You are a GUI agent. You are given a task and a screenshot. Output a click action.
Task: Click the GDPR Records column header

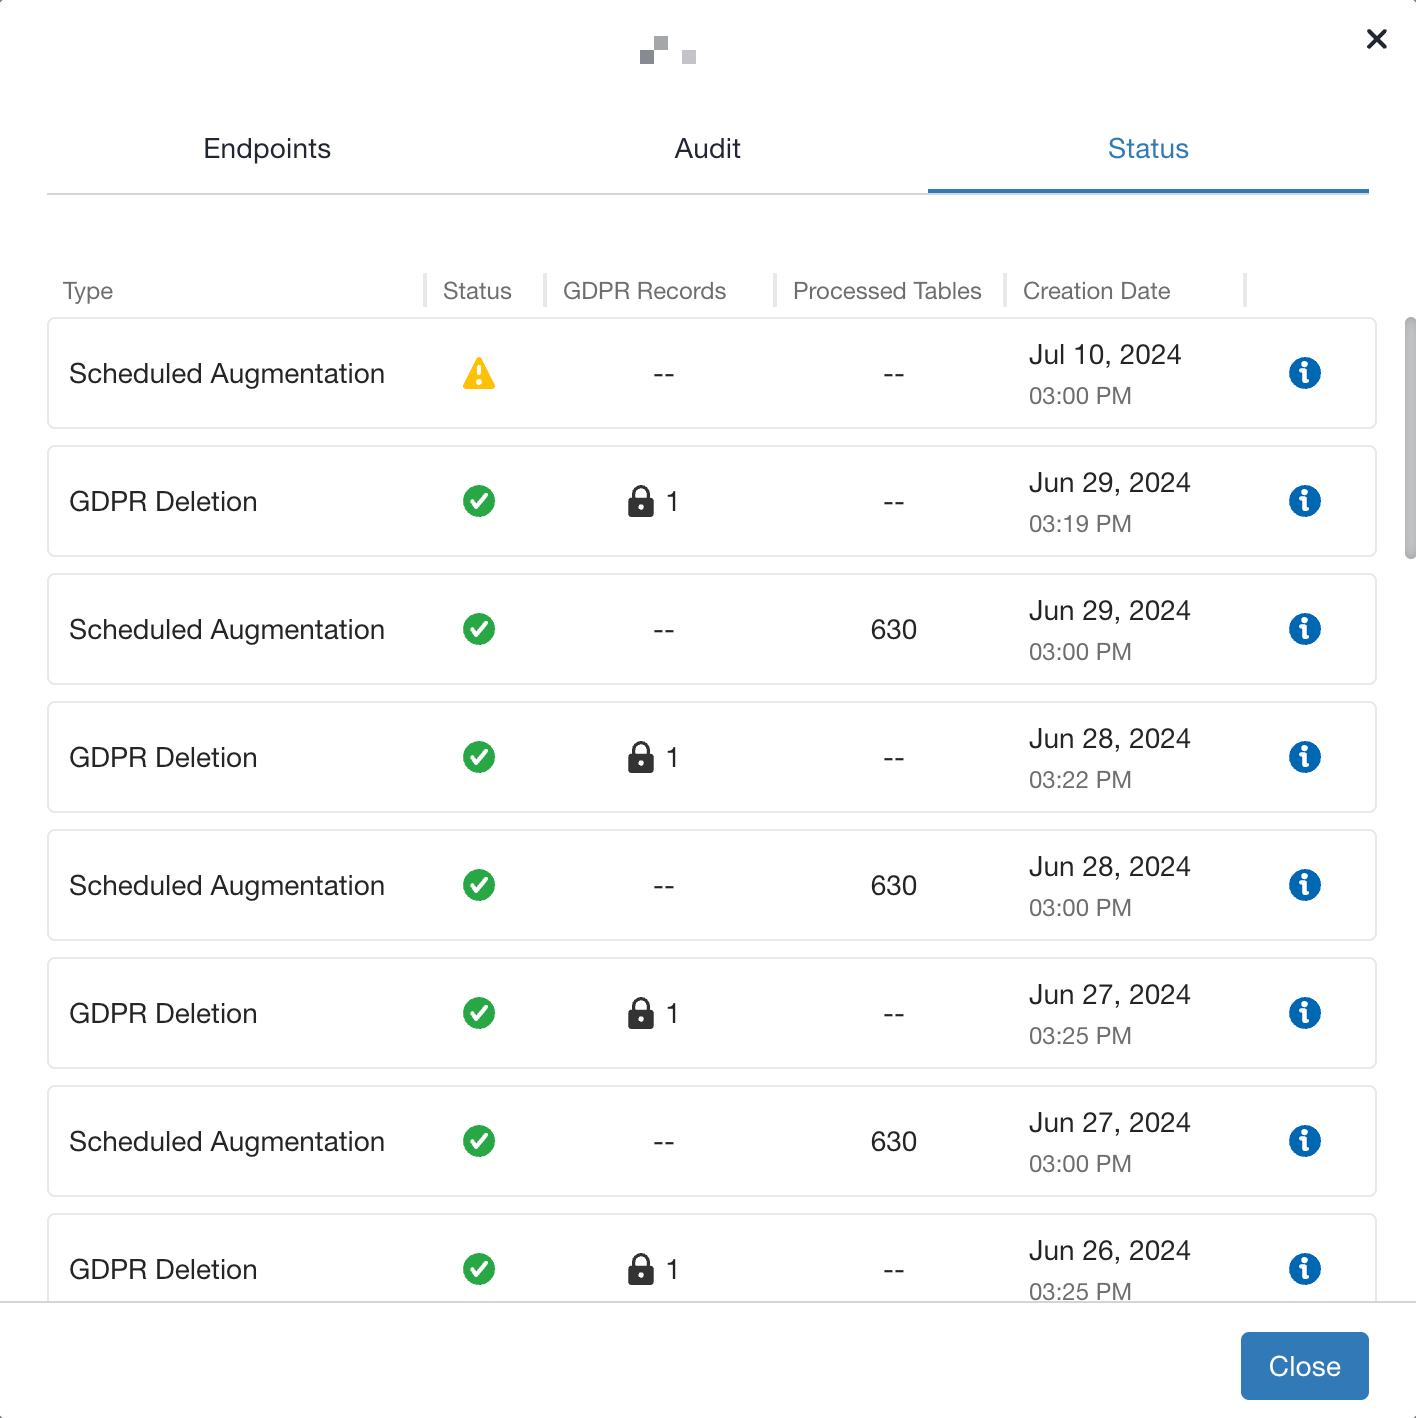[x=644, y=291]
